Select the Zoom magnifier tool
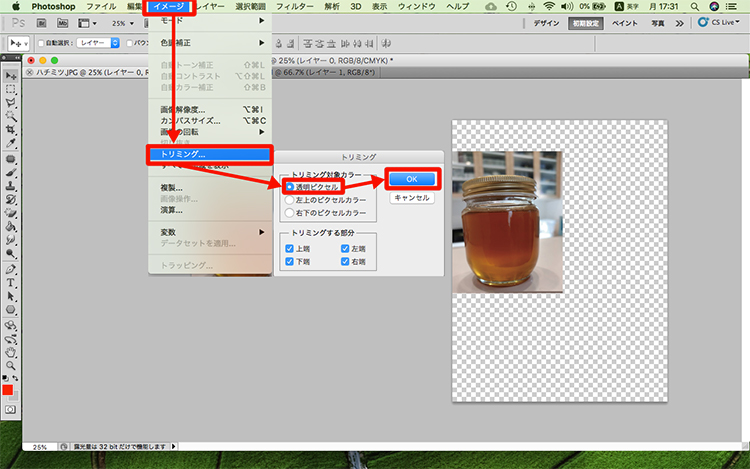750x469 pixels. 11,366
